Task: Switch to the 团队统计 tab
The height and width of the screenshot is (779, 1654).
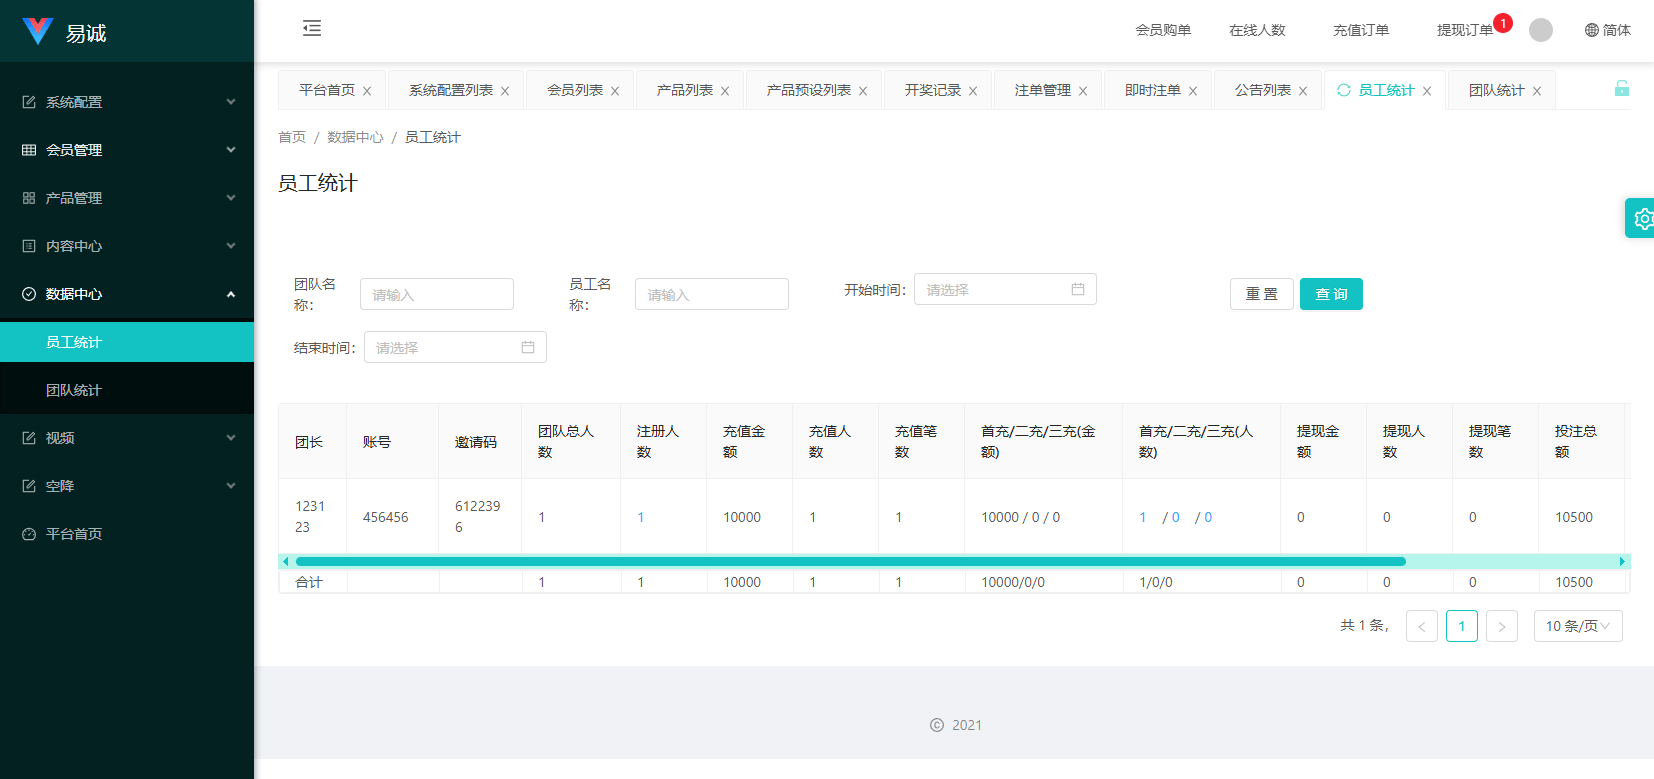Action: (1496, 90)
